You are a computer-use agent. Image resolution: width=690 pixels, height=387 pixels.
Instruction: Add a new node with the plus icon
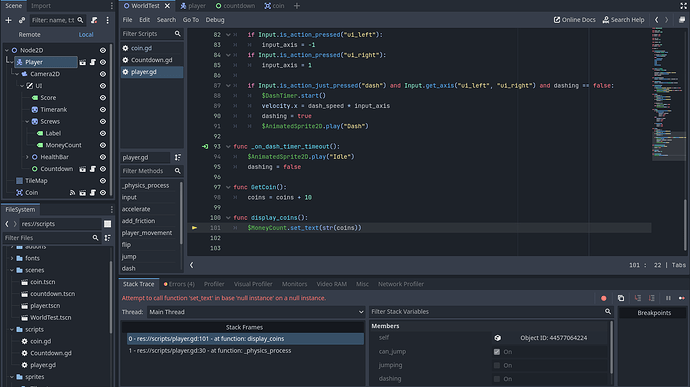click(x=8, y=20)
